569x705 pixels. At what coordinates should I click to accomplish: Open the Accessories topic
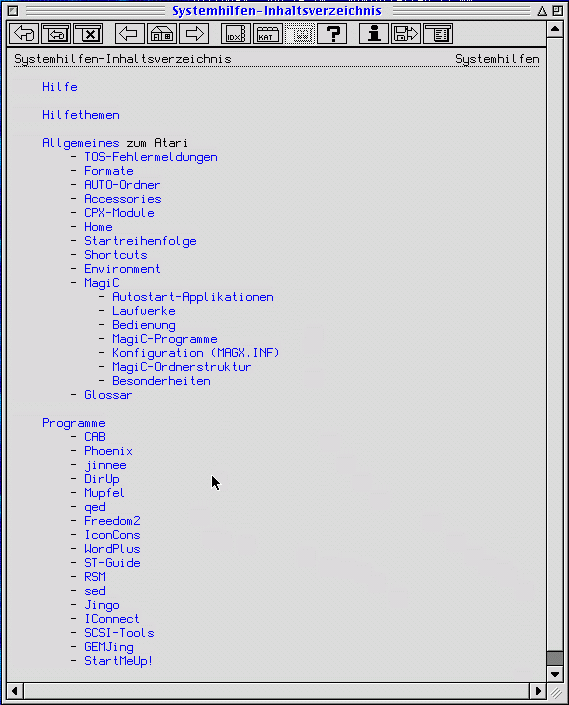123,199
